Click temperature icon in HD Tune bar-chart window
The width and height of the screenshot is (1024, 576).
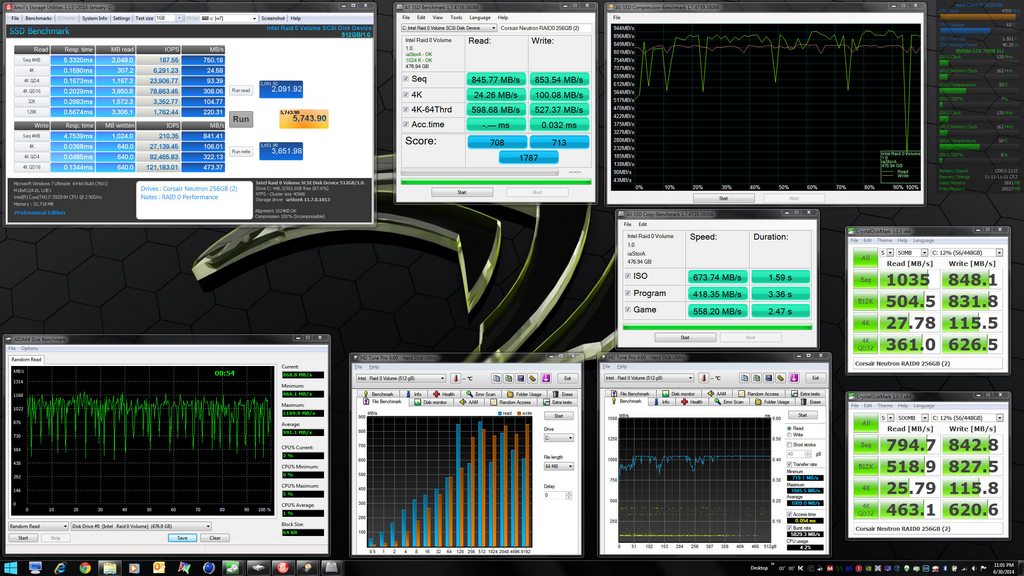pyautogui.click(x=456, y=378)
